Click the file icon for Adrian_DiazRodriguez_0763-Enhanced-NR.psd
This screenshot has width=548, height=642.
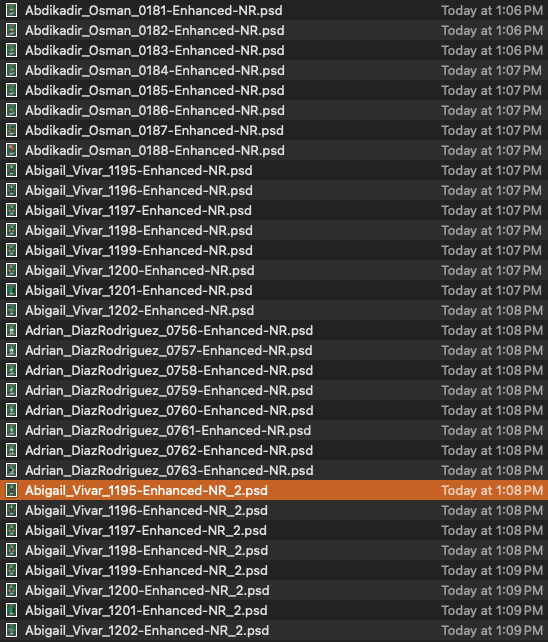(11, 470)
